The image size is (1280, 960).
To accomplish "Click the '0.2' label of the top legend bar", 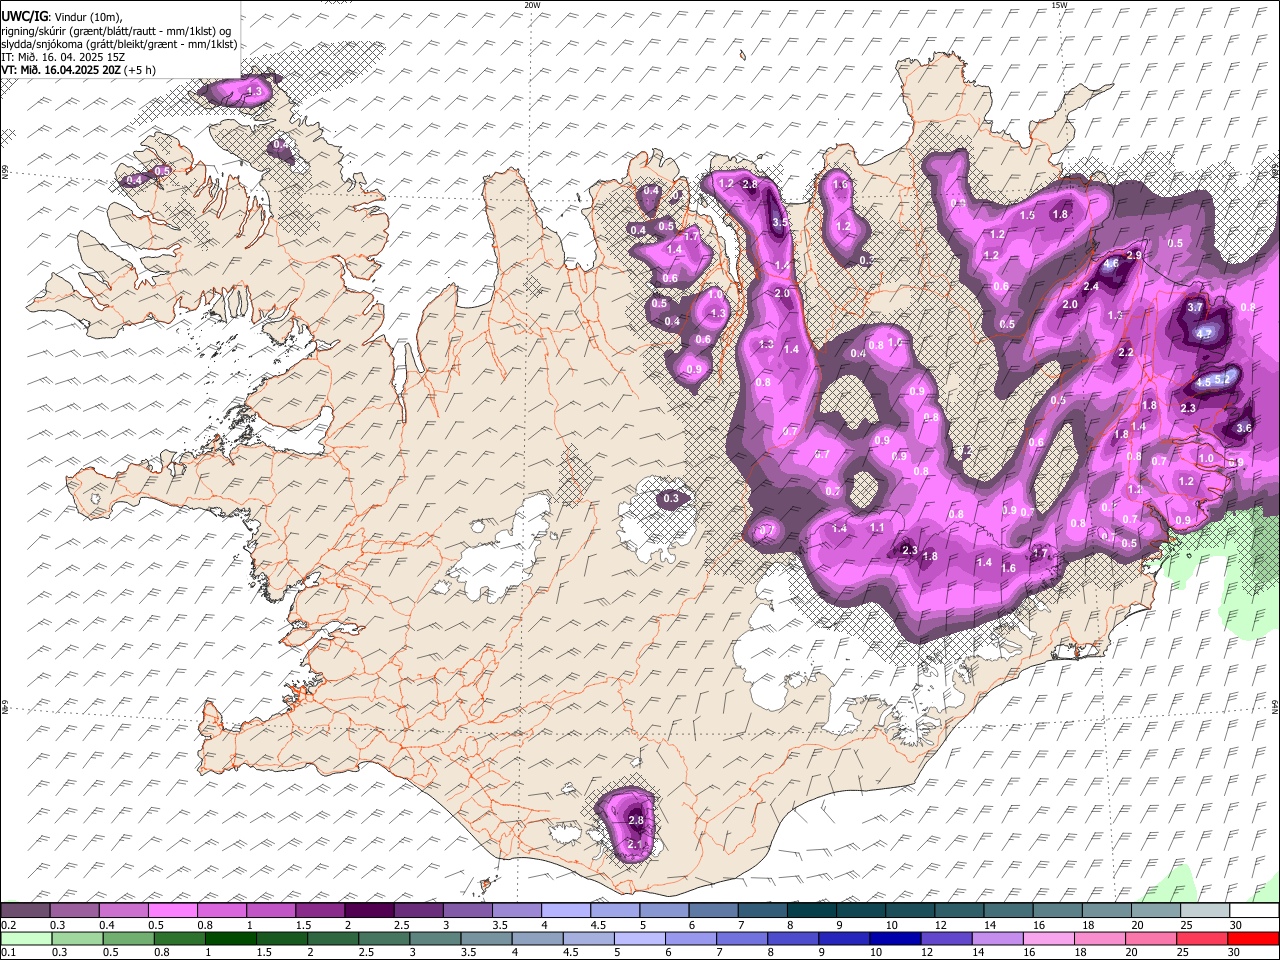I will 8,925.
